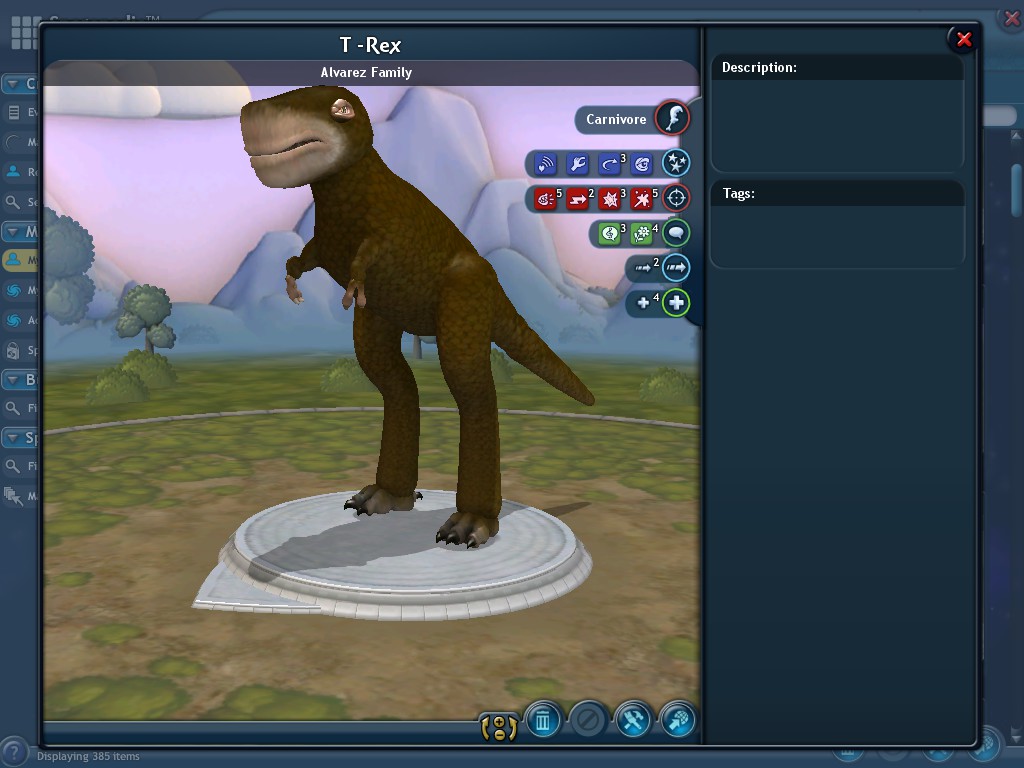Click the social speech bubble circle icon
Image resolution: width=1024 pixels, height=768 pixels.
676,232
